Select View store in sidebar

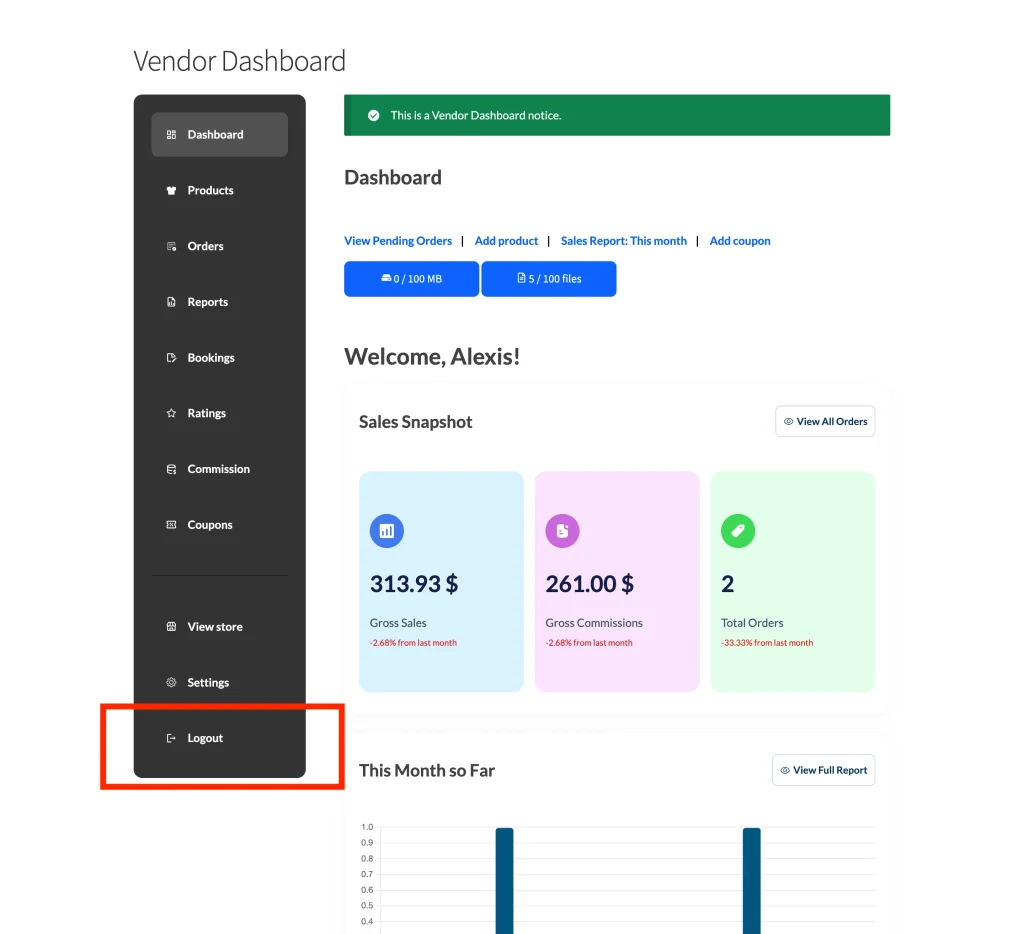click(219, 626)
